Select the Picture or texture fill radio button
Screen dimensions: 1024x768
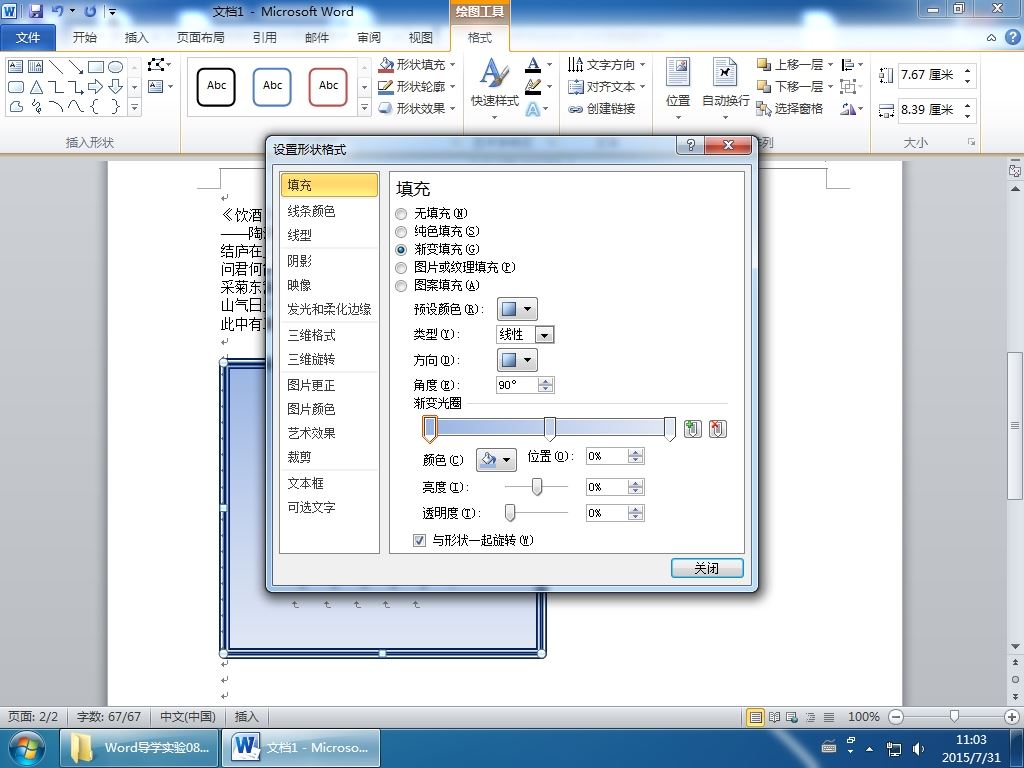click(x=401, y=267)
